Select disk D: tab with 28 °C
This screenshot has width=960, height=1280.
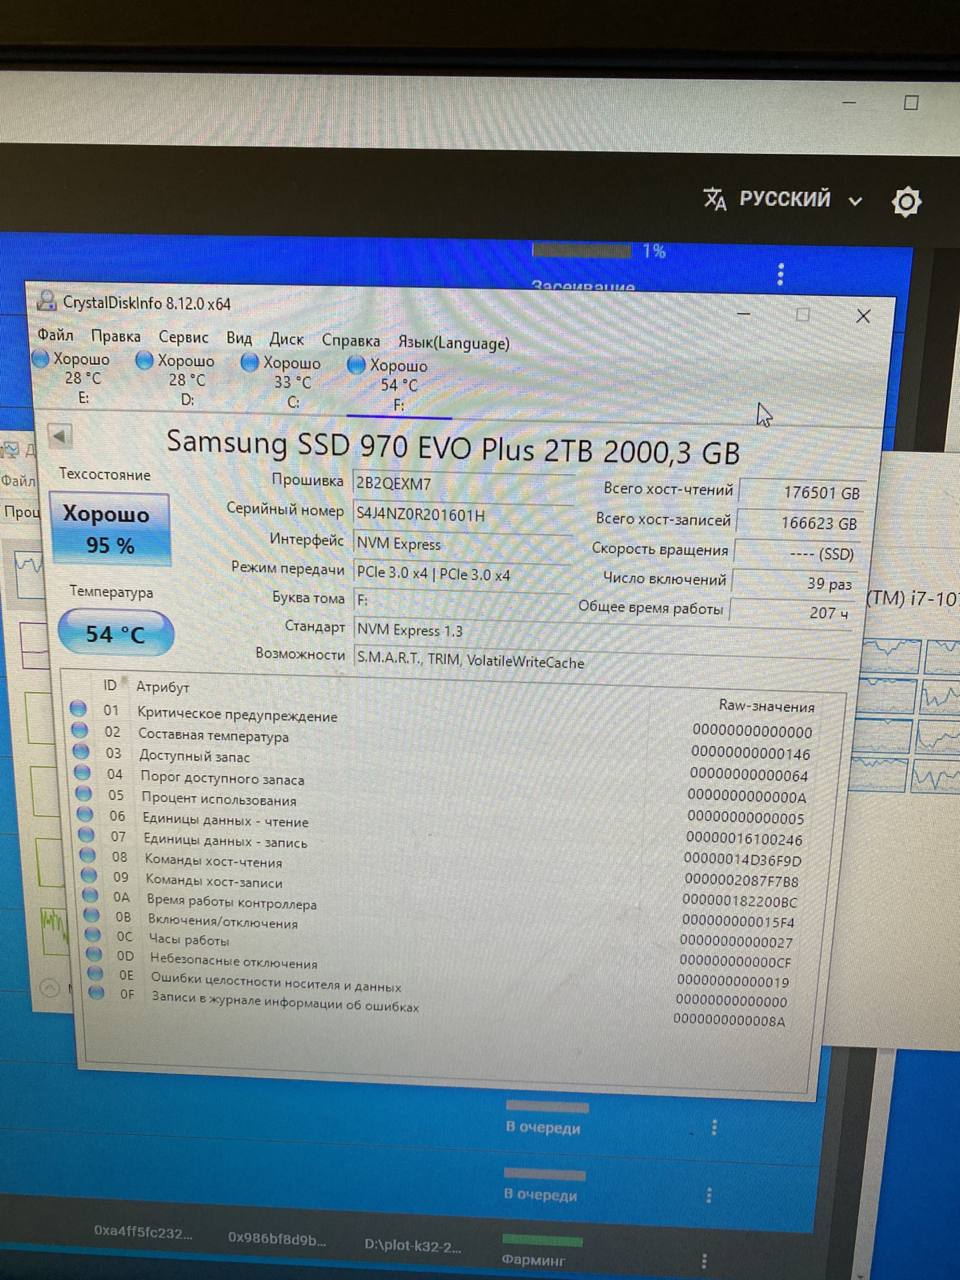click(177, 379)
